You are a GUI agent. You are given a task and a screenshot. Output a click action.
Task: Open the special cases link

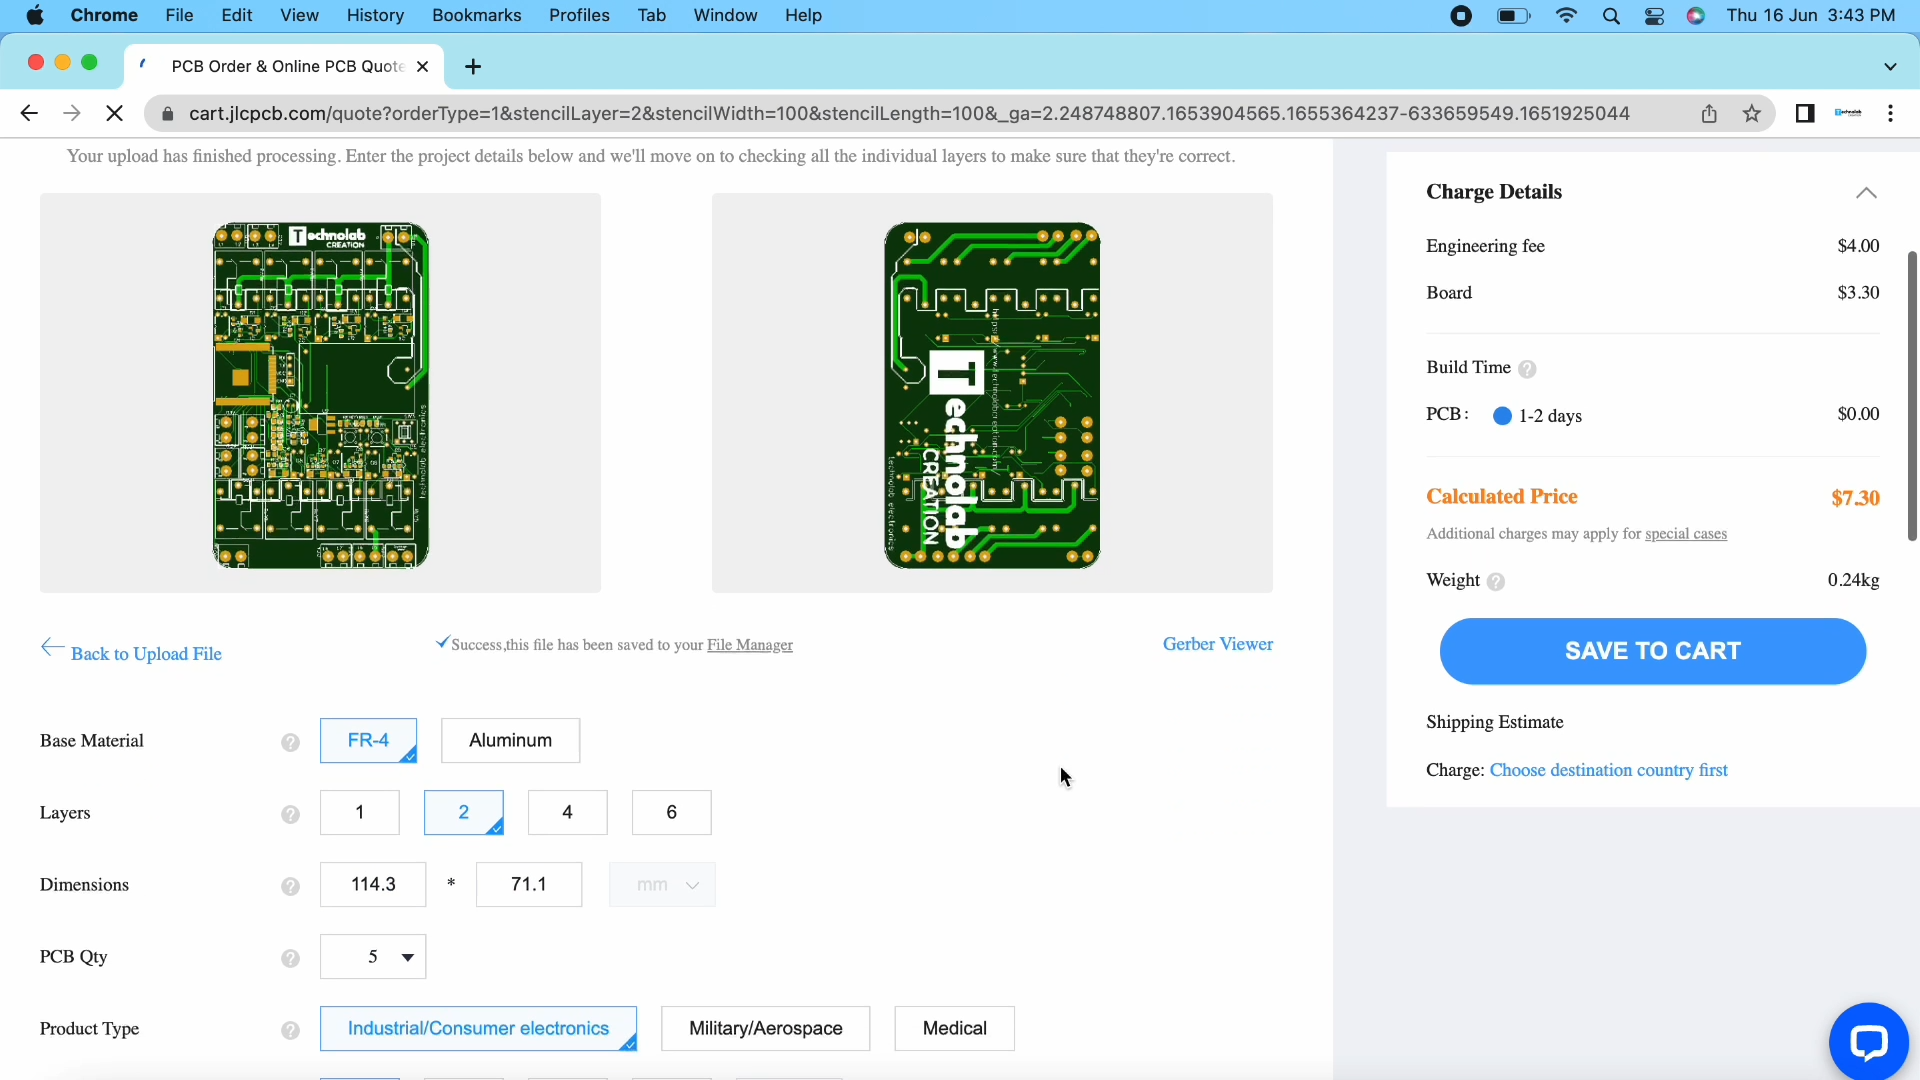tap(1686, 534)
